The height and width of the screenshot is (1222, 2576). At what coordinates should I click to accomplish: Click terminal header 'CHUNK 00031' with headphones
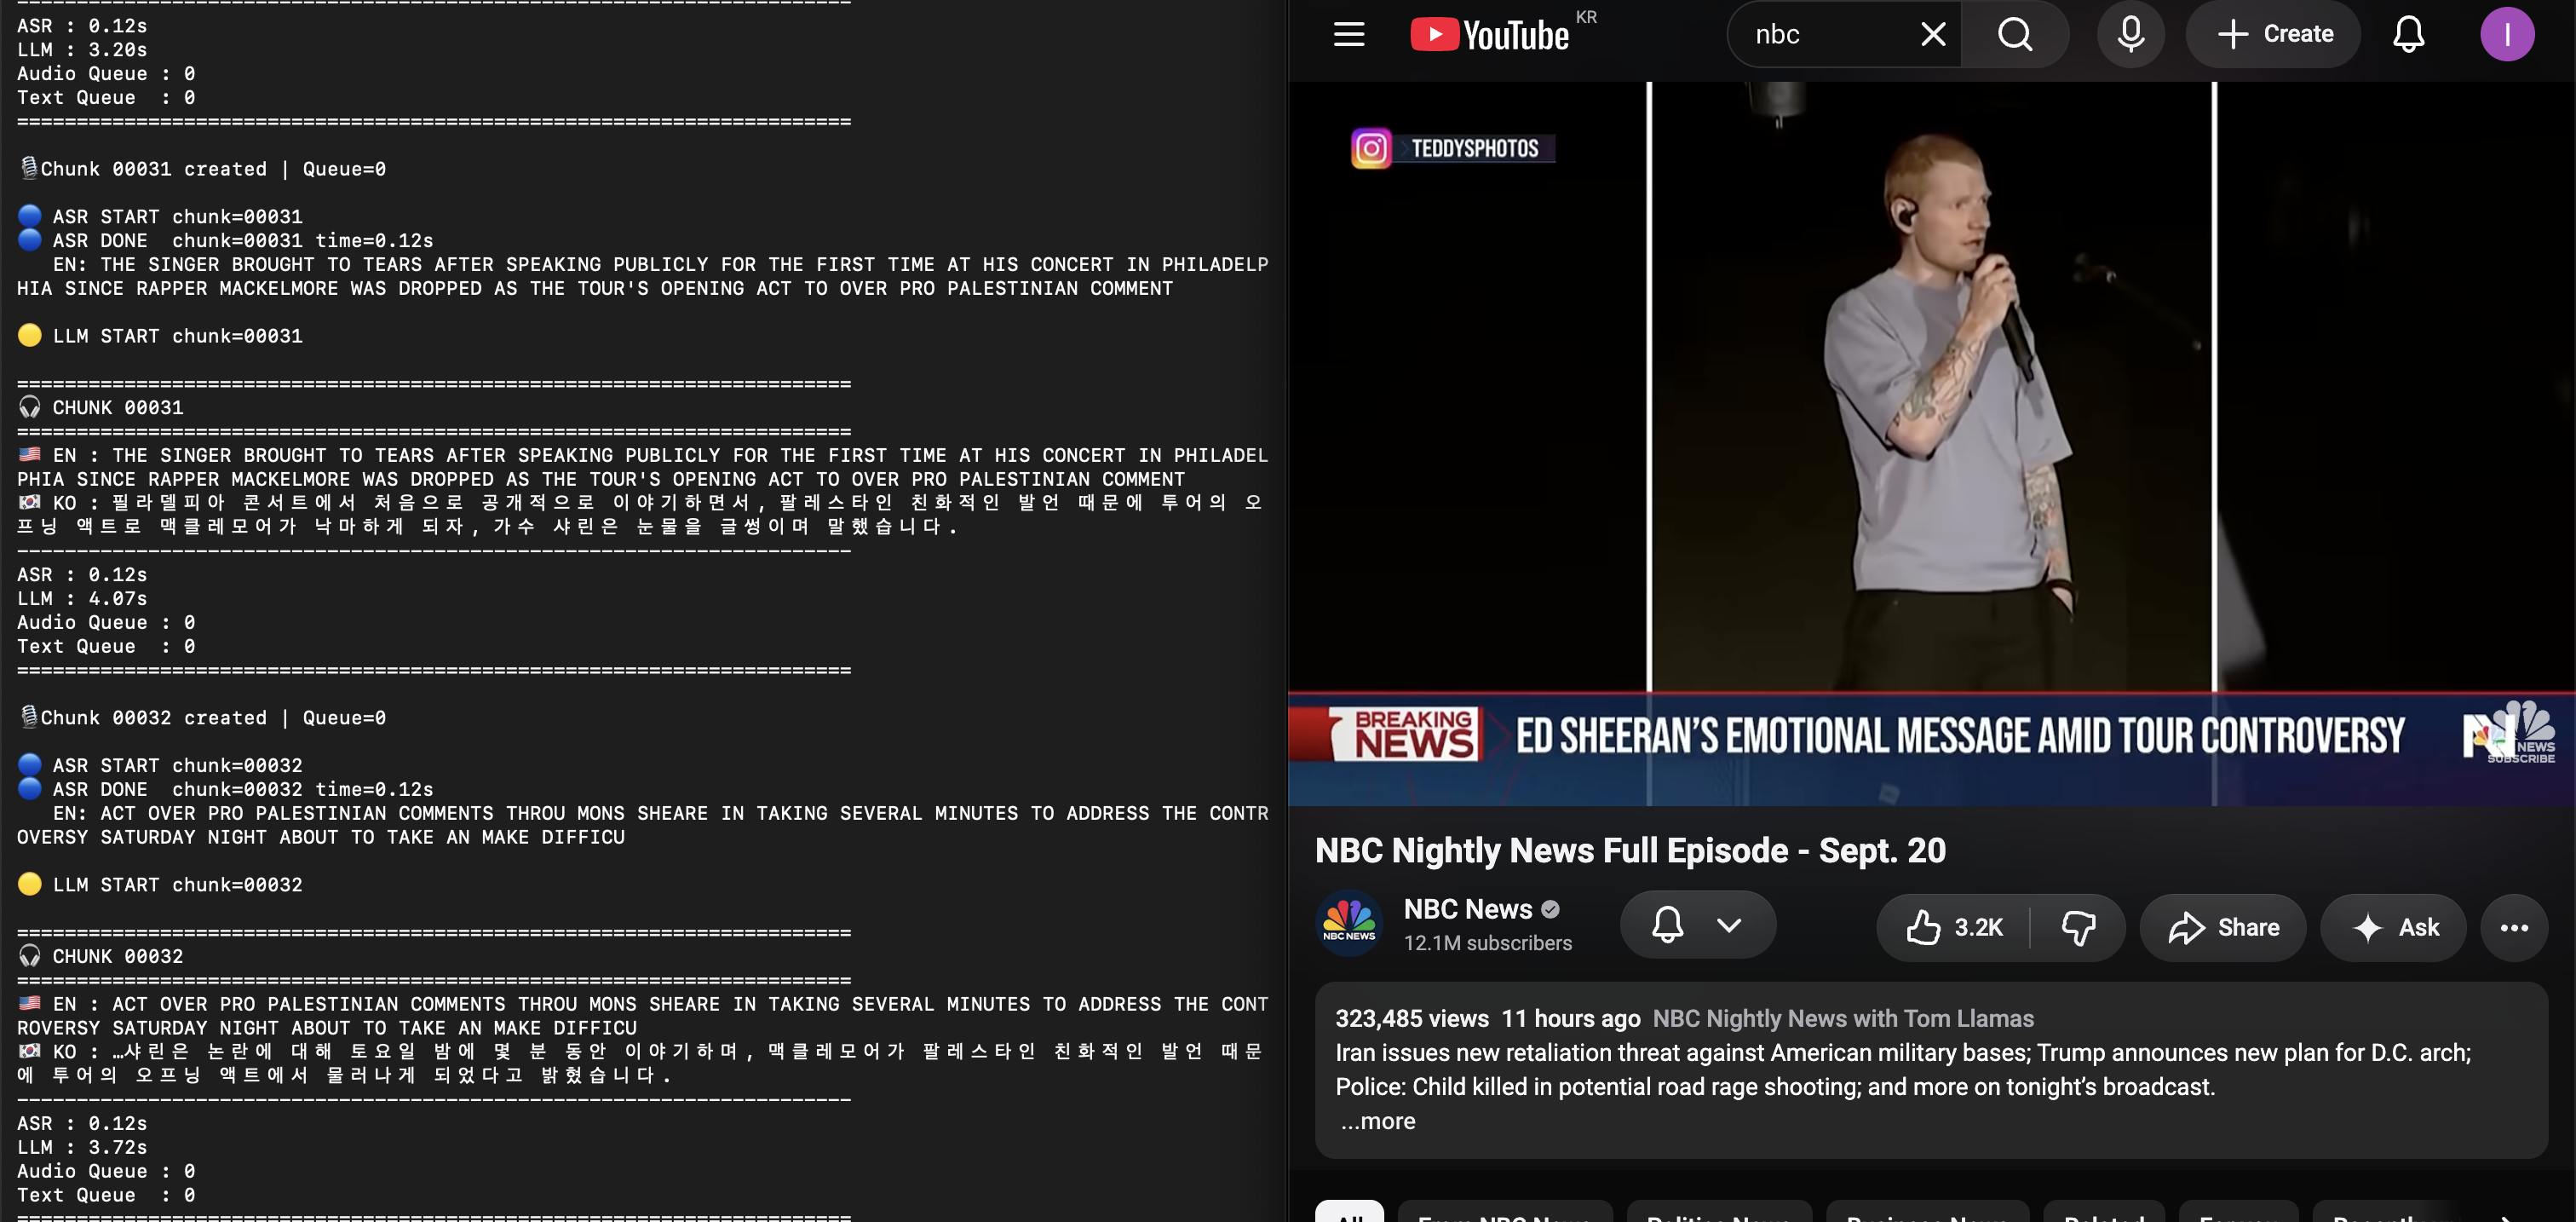101,407
